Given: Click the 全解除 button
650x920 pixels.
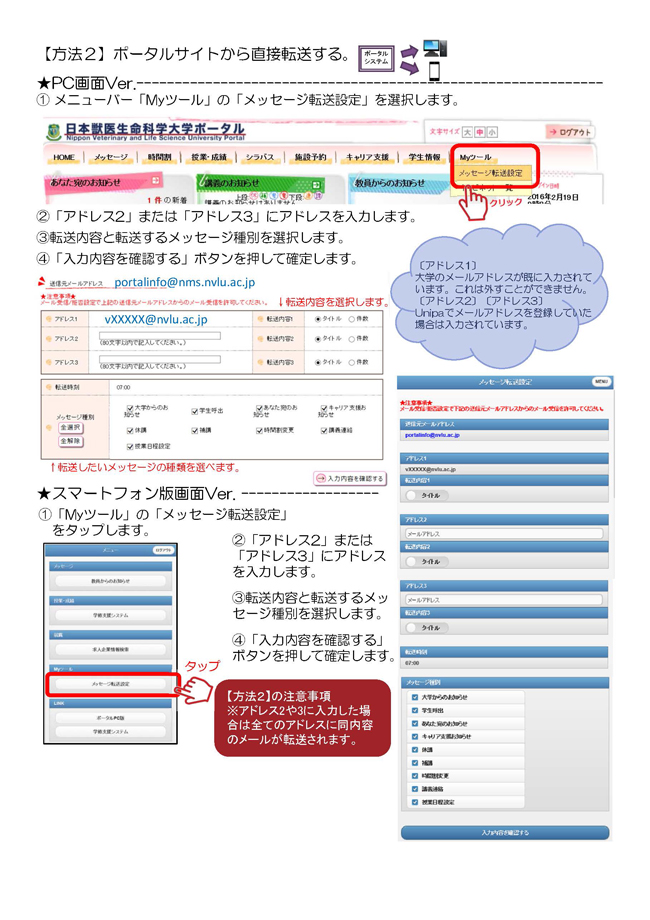Looking at the screenshot, I should point(70,441).
